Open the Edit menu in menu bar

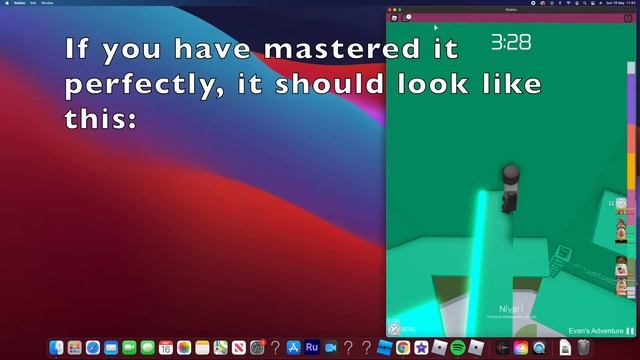click(x=33, y=2)
